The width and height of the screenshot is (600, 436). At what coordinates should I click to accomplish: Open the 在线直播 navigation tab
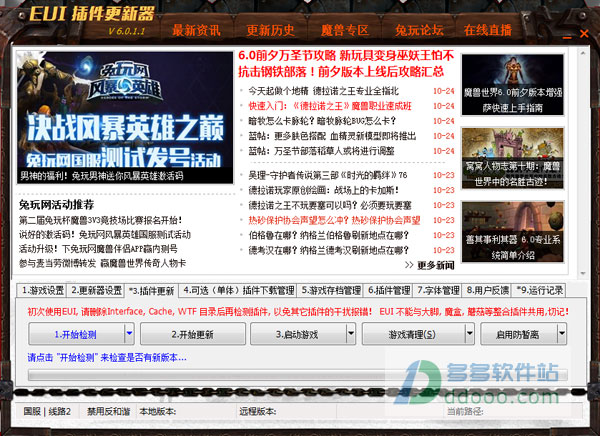(488, 30)
